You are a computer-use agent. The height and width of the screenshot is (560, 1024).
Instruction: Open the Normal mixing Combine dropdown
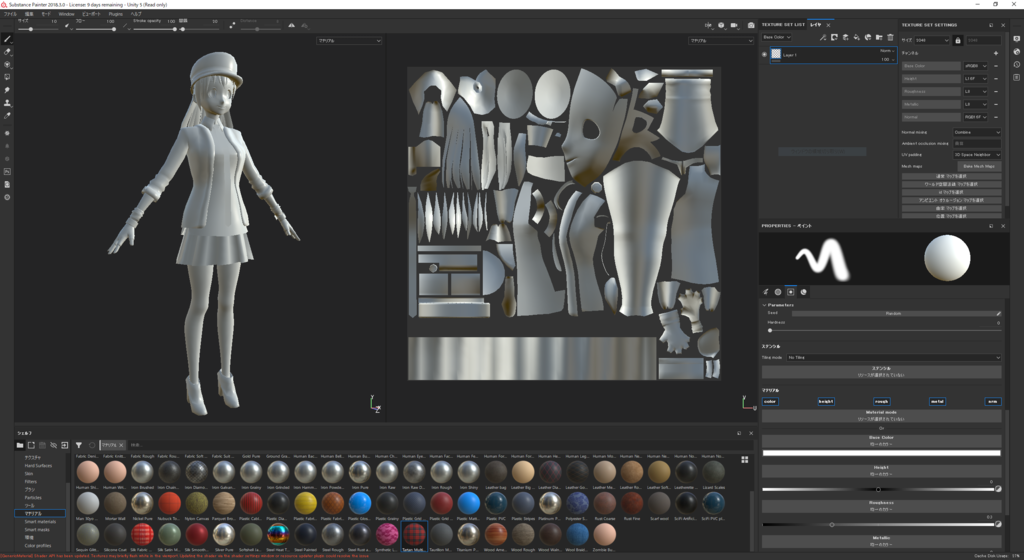[976, 132]
